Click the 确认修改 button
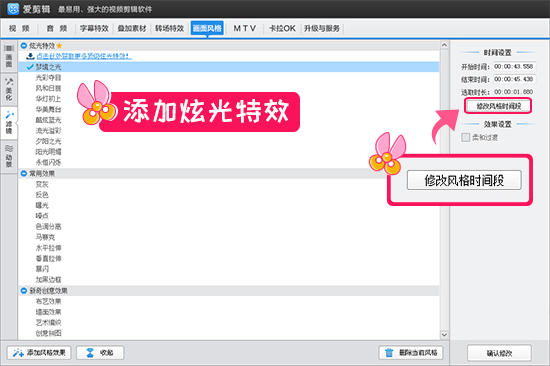Image resolution: width=550 pixels, height=366 pixels. coord(499,353)
